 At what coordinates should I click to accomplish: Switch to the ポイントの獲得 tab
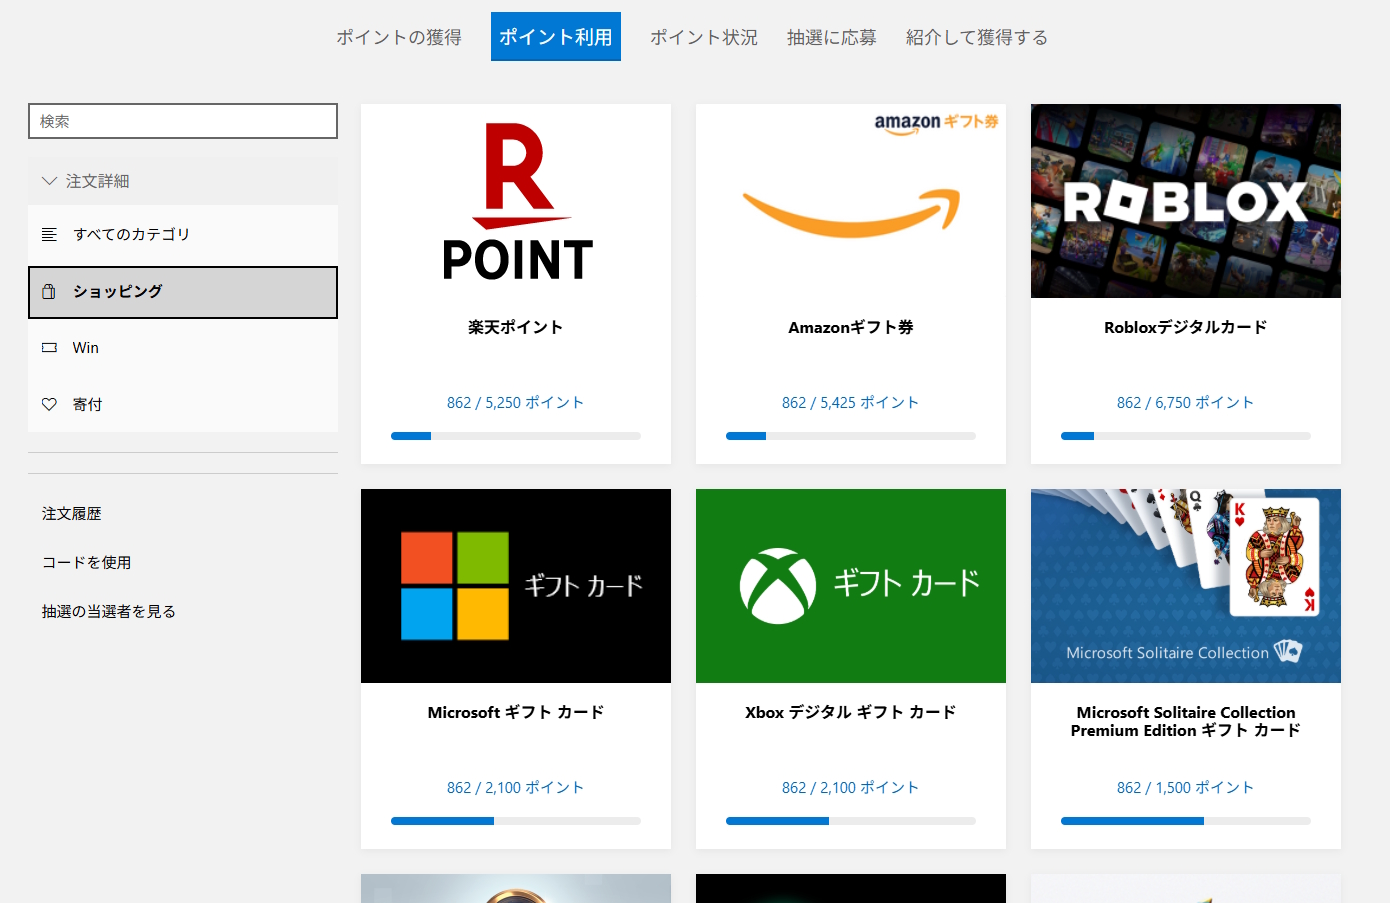399,37
